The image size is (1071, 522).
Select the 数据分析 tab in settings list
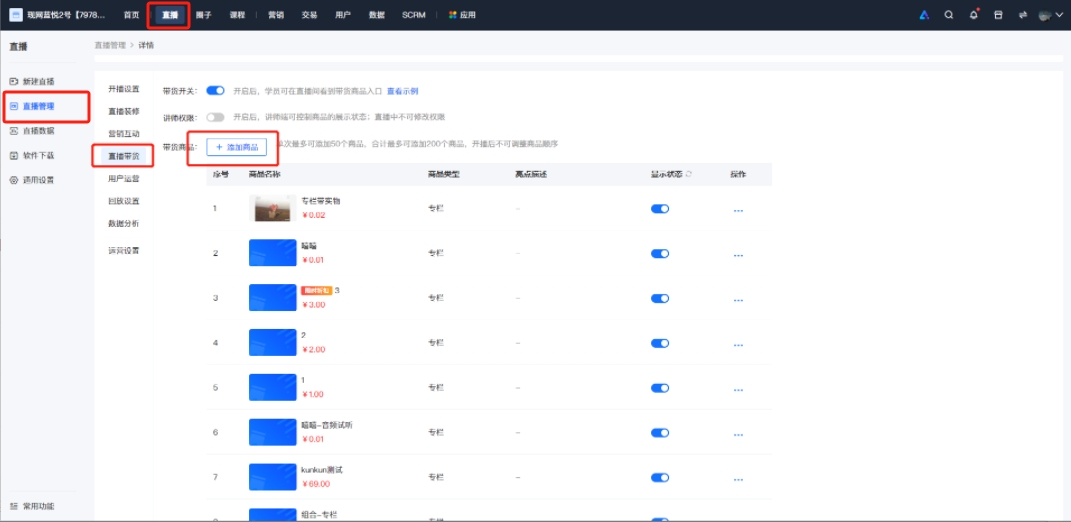[123, 223]
